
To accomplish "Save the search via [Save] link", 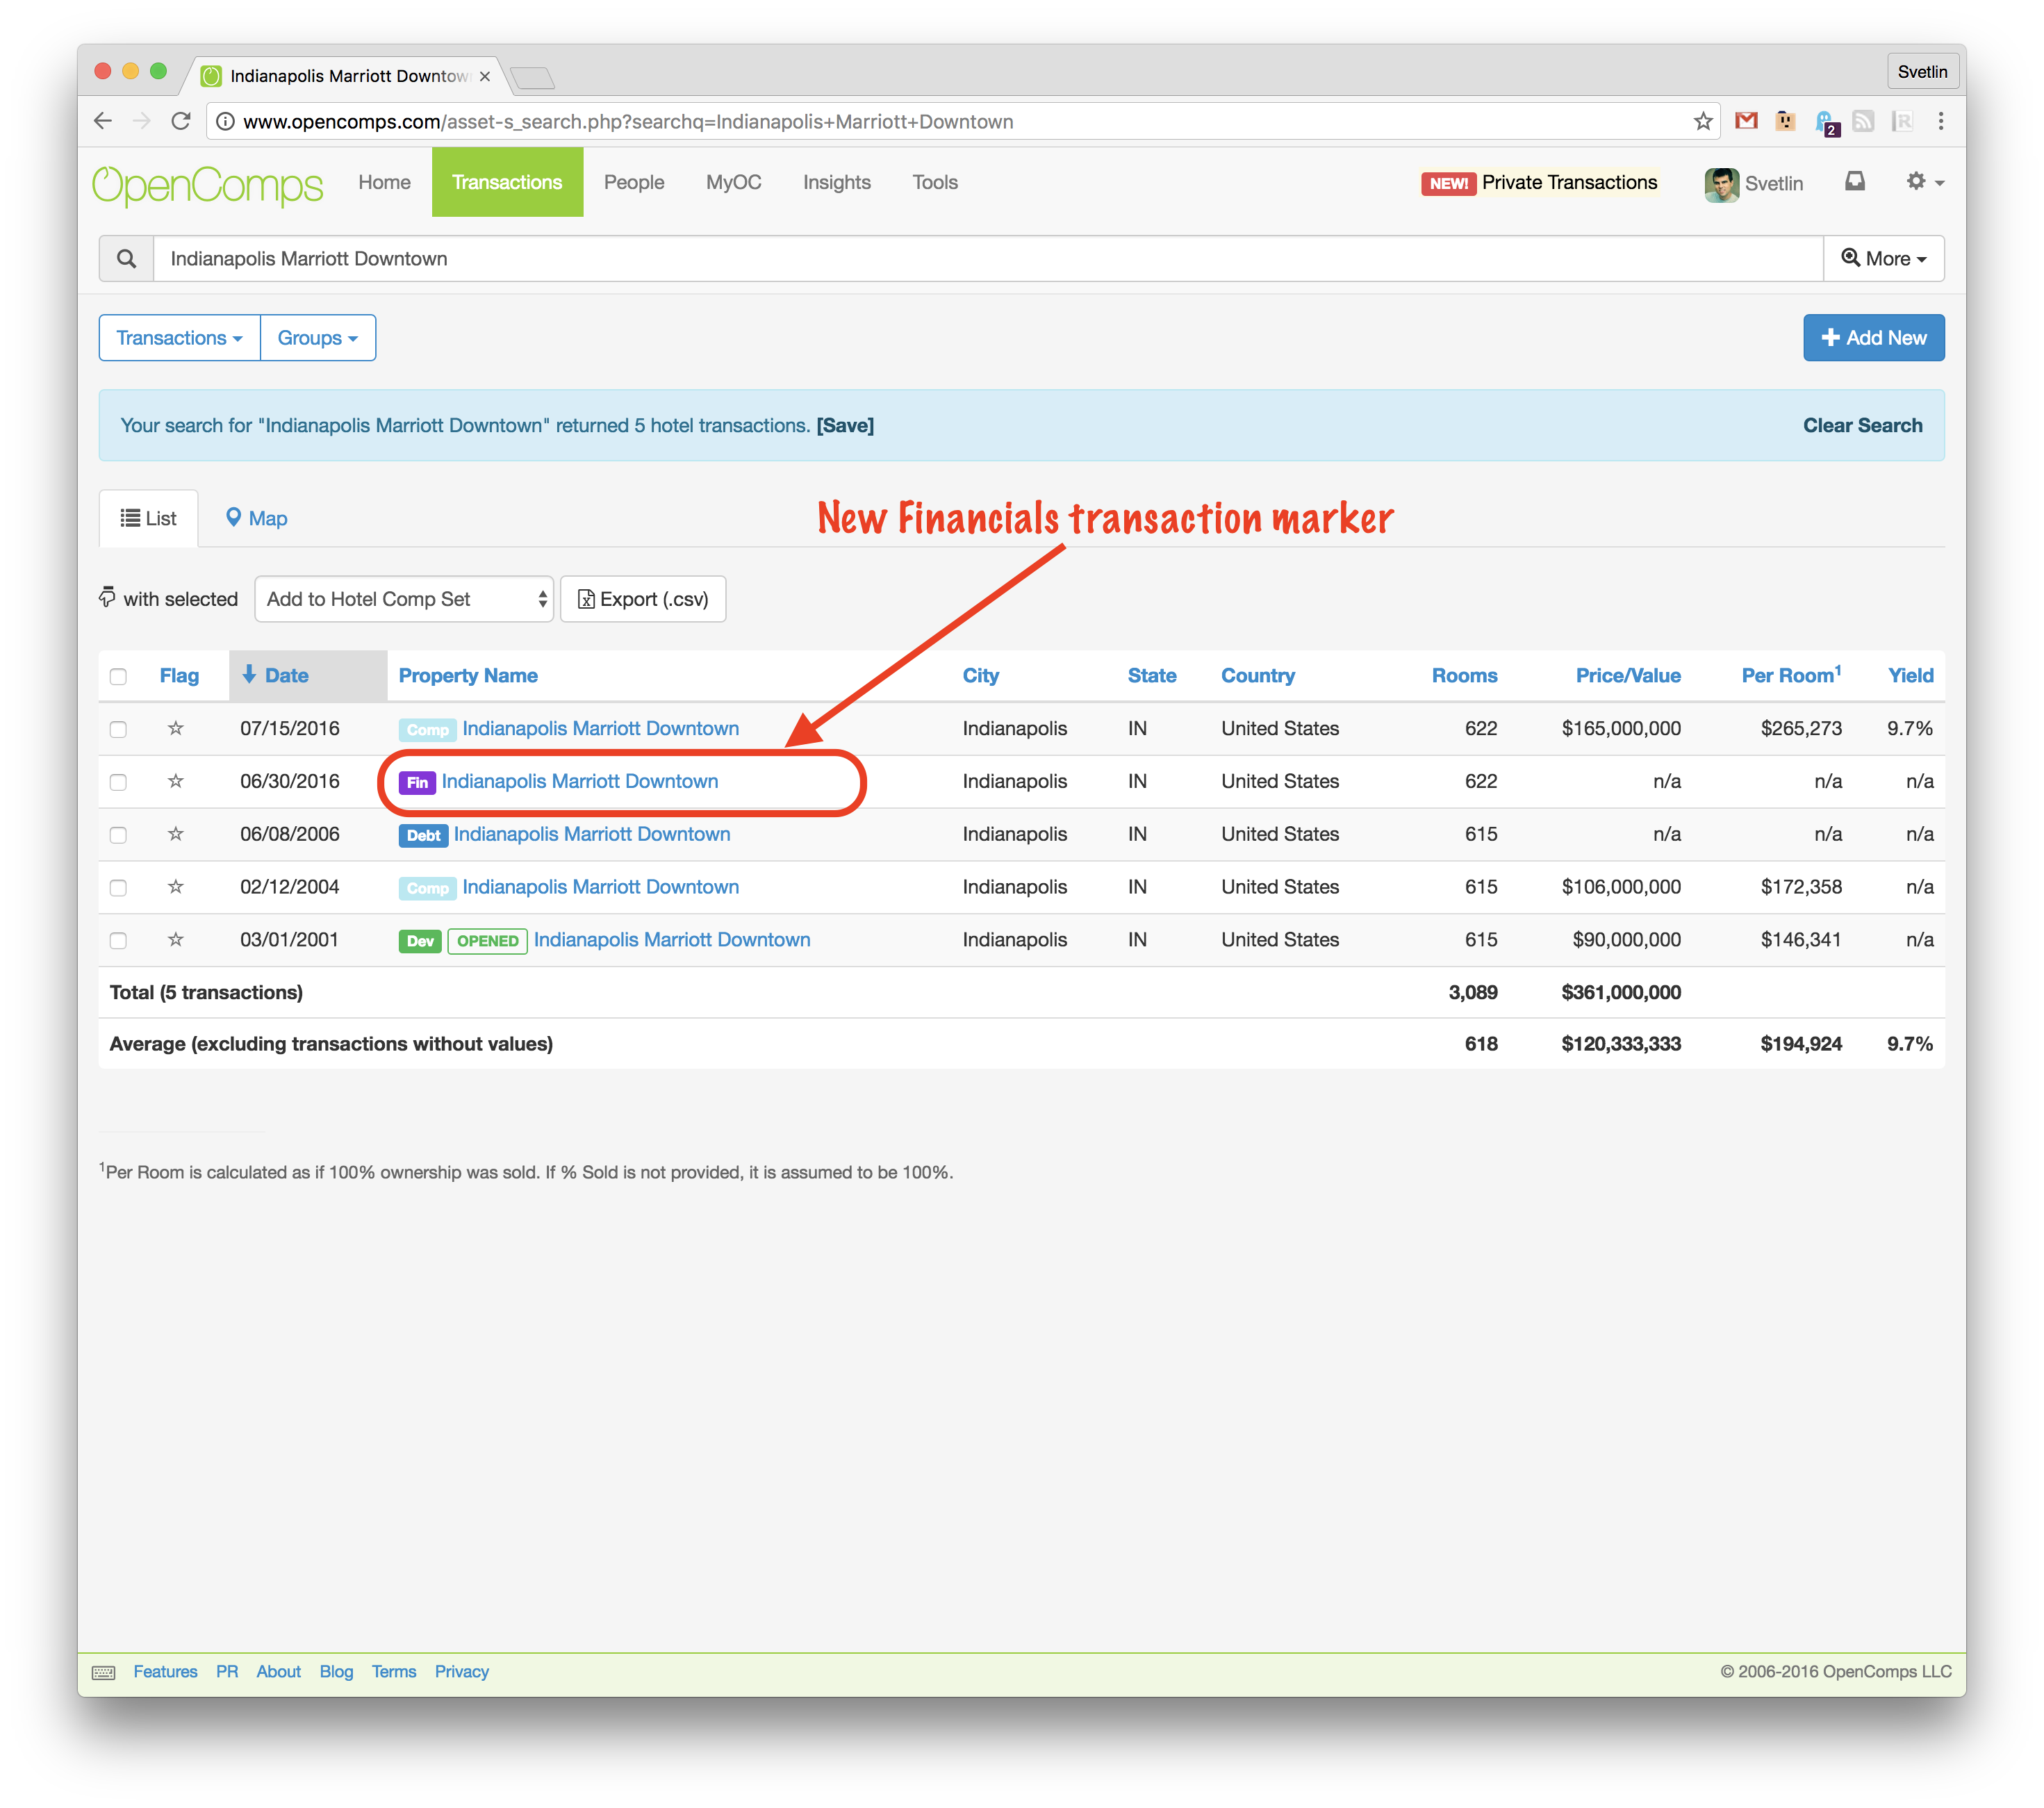I will 845,425.
